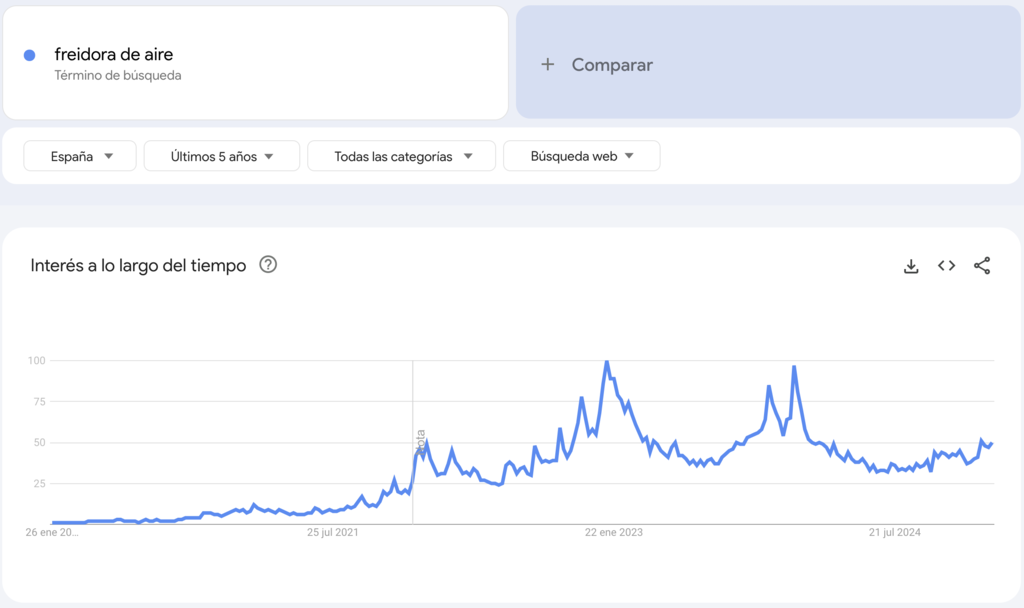Open the "Todas las categorías" dropdown
Screen dimensions: 1024x608
point(401,155)
